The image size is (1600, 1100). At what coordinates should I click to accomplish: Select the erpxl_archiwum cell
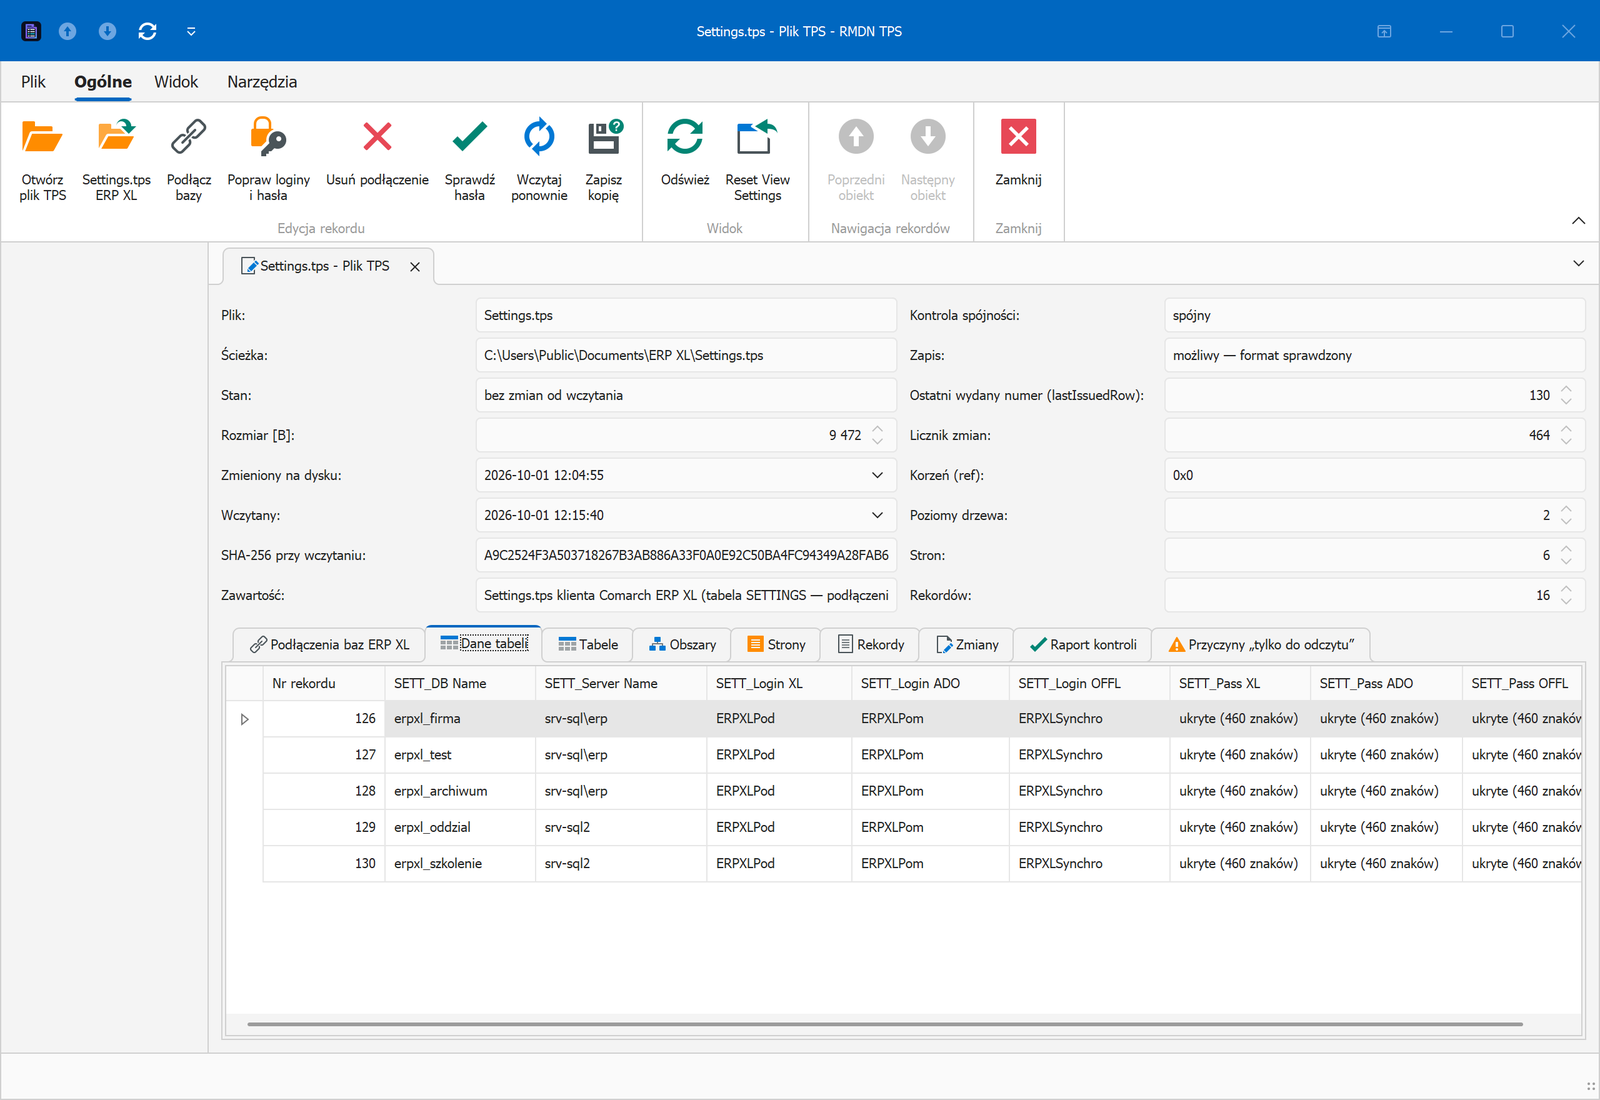pos(460,791)
